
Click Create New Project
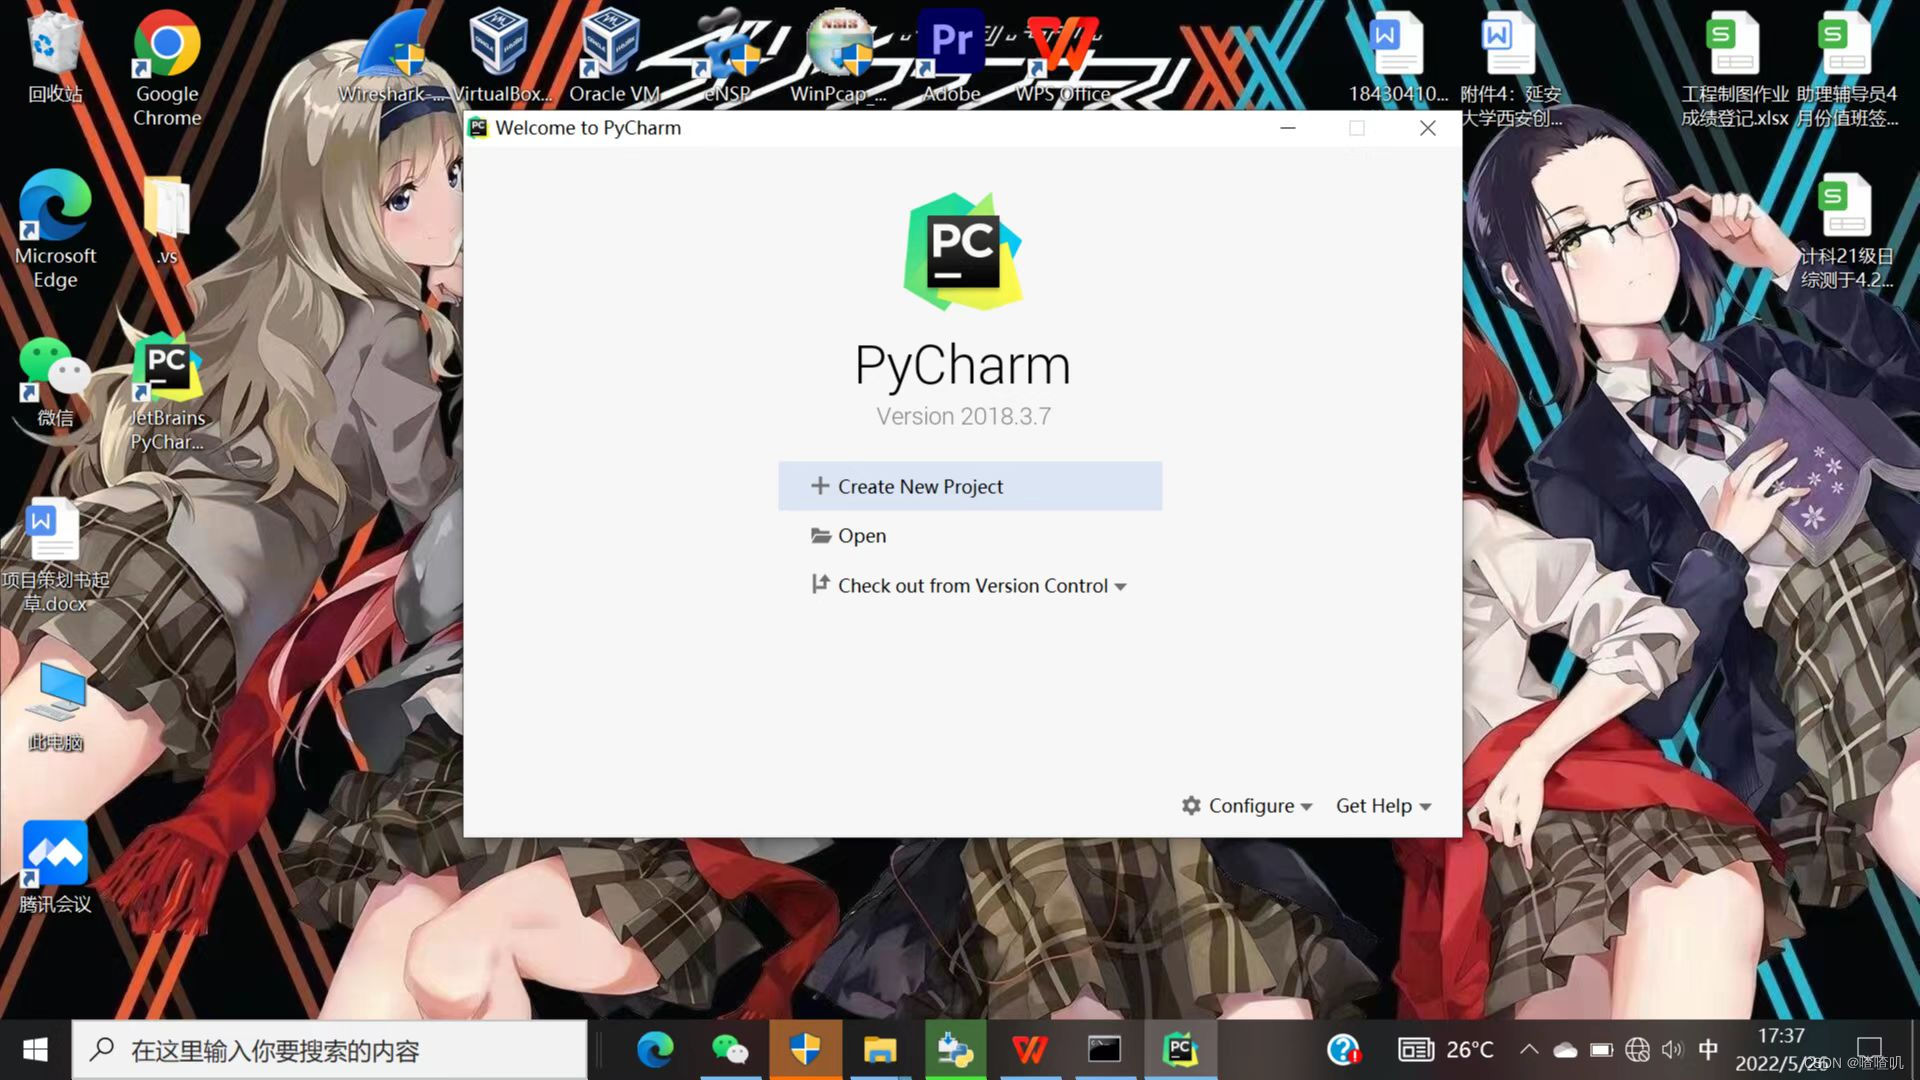coord(919,487)
